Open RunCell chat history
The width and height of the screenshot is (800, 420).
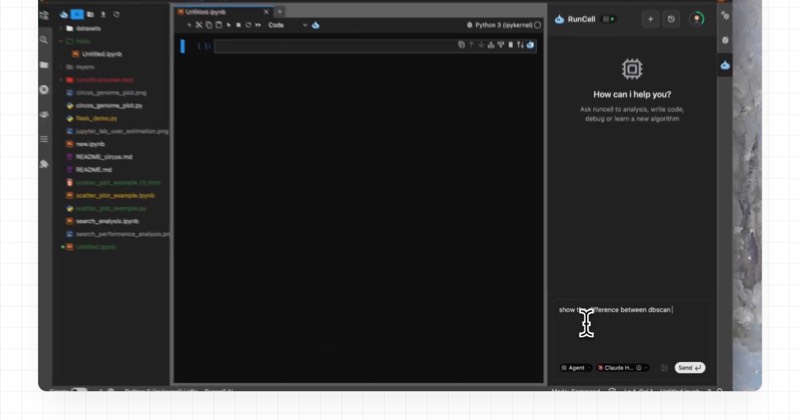(671, 19)
